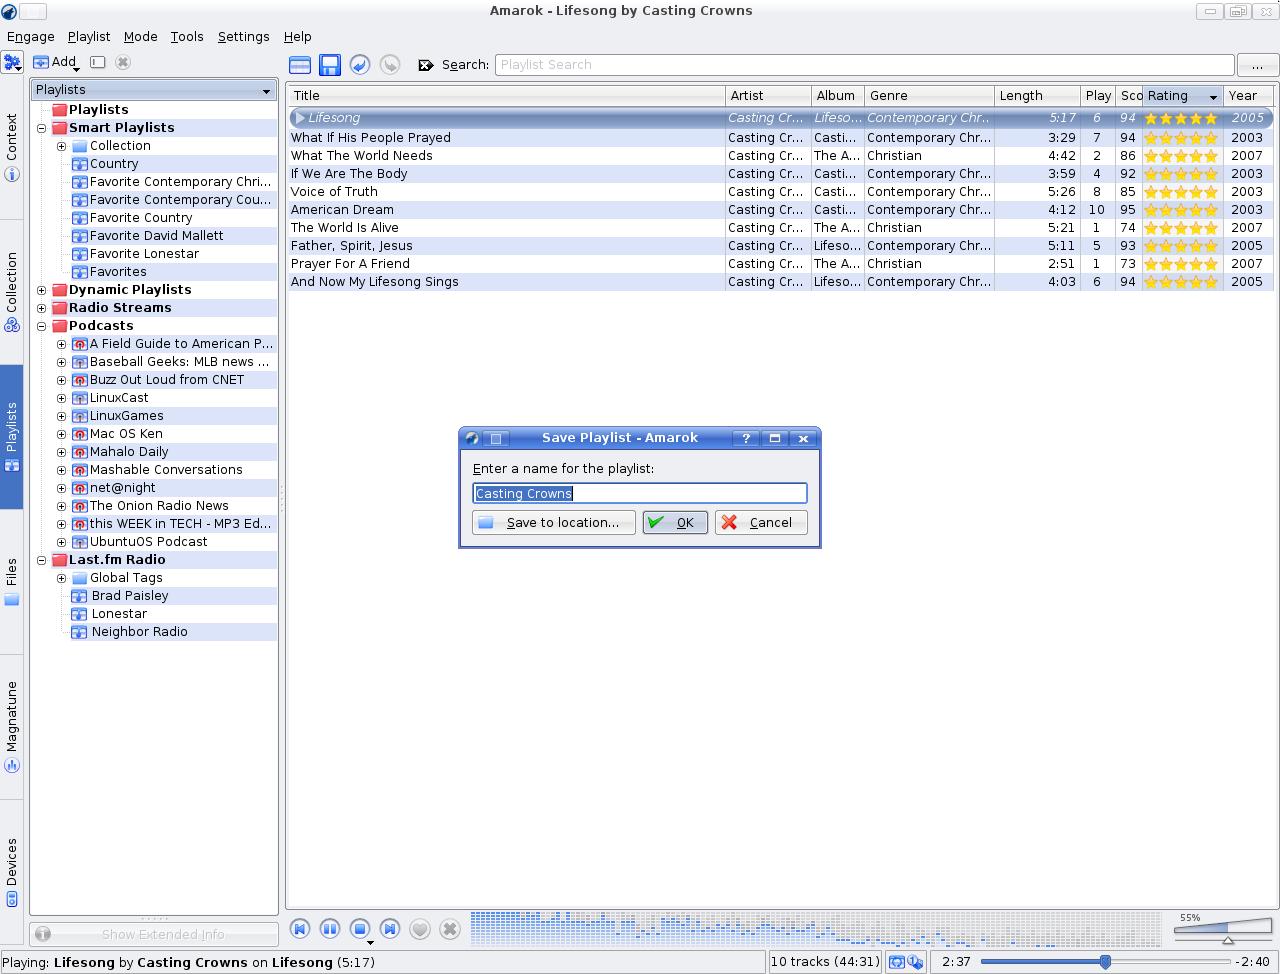Click the grayed remove icon beside rename

[x=123, y=62]
